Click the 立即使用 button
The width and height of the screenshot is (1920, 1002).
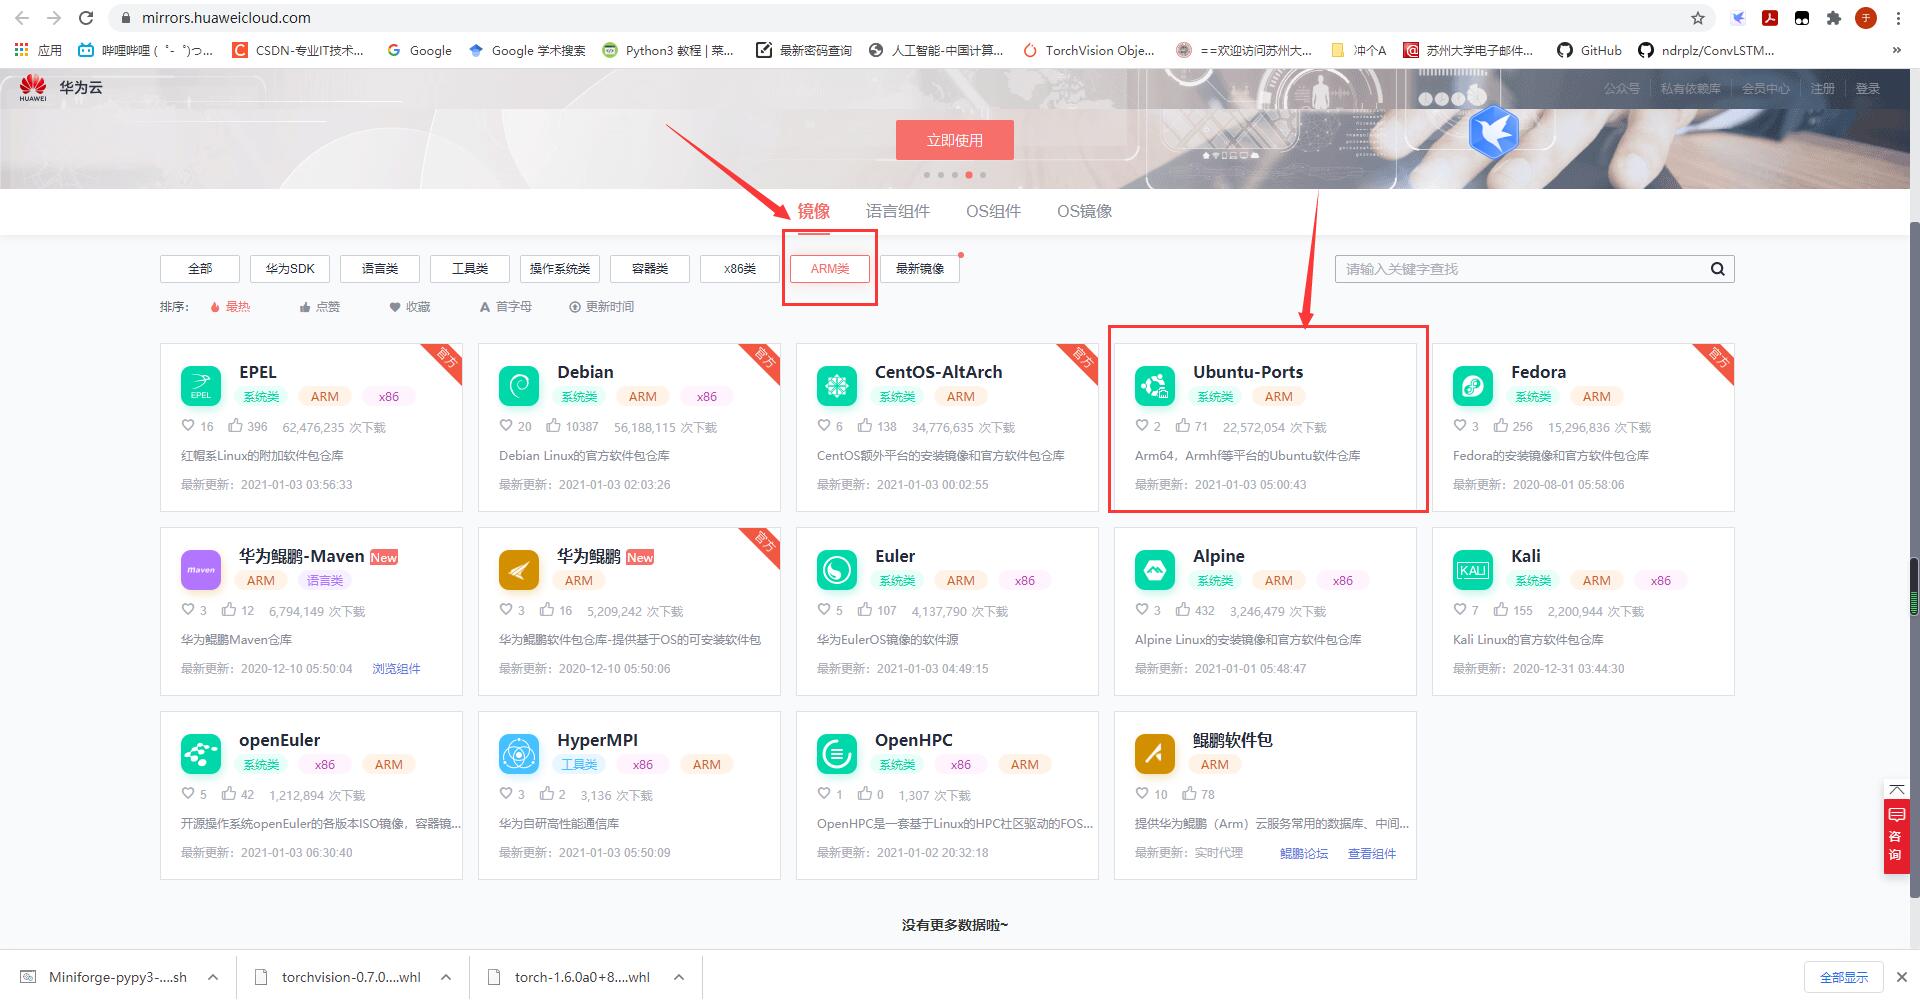point(954,139)
